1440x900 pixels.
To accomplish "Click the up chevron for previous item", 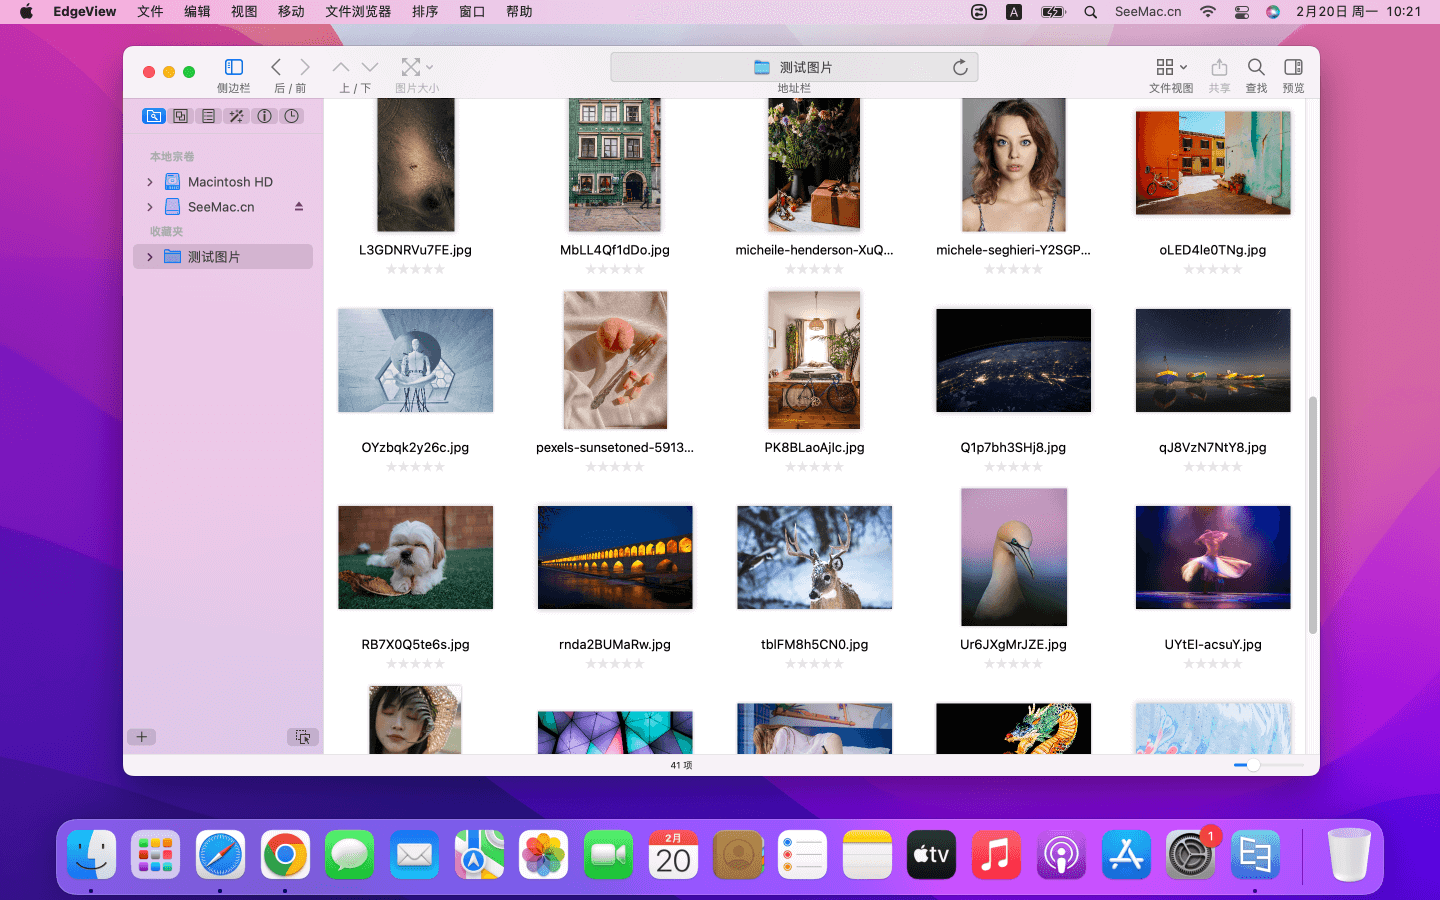I will (x=341, y=67).
